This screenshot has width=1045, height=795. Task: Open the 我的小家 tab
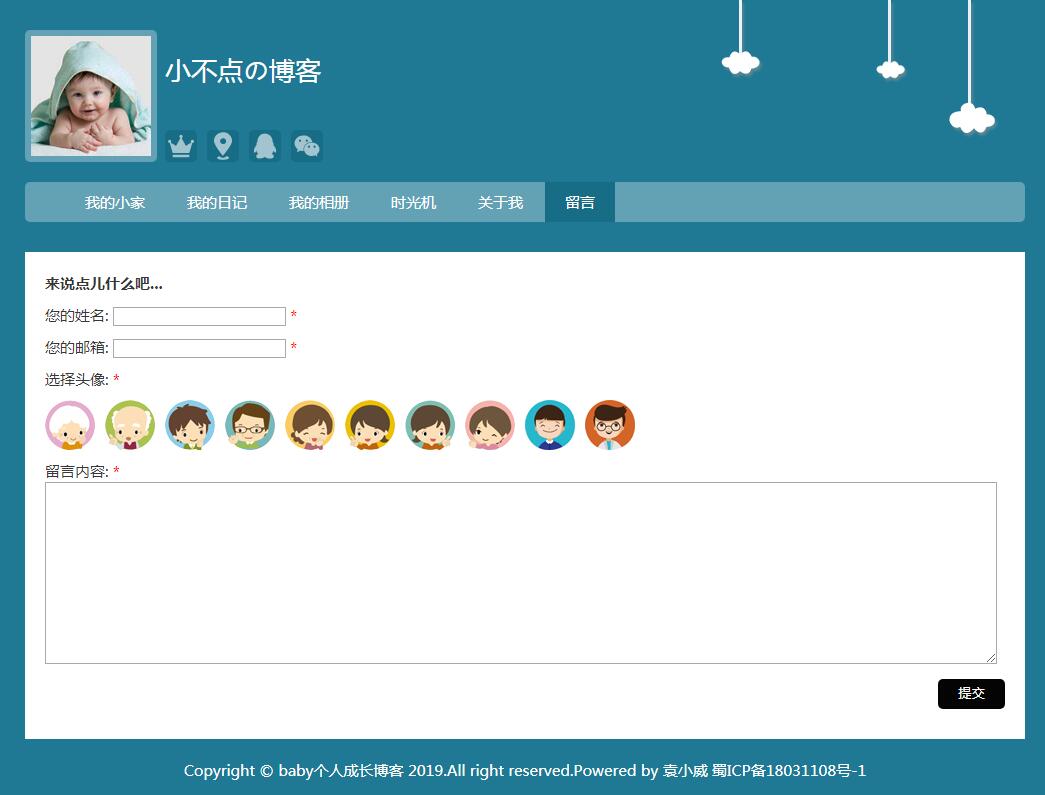pos(115,203)
